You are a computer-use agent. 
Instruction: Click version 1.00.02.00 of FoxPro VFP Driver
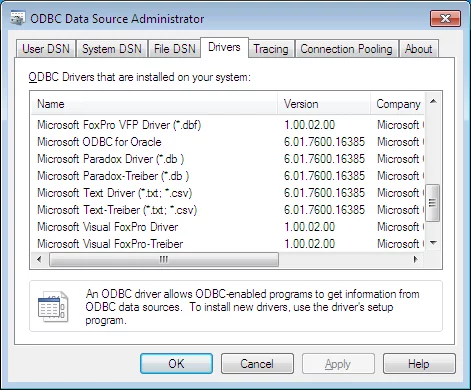pos(309,125)
